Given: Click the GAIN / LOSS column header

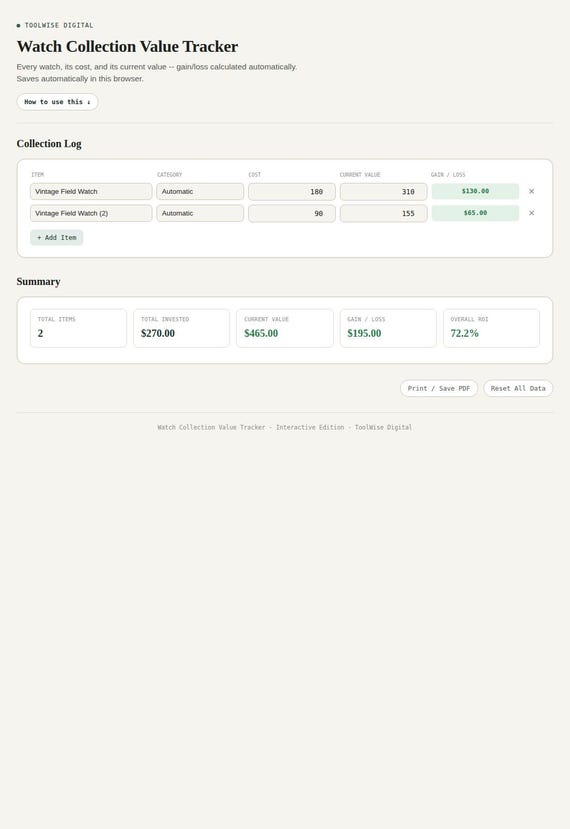Looking at the screenshot, I should point(448,174).
